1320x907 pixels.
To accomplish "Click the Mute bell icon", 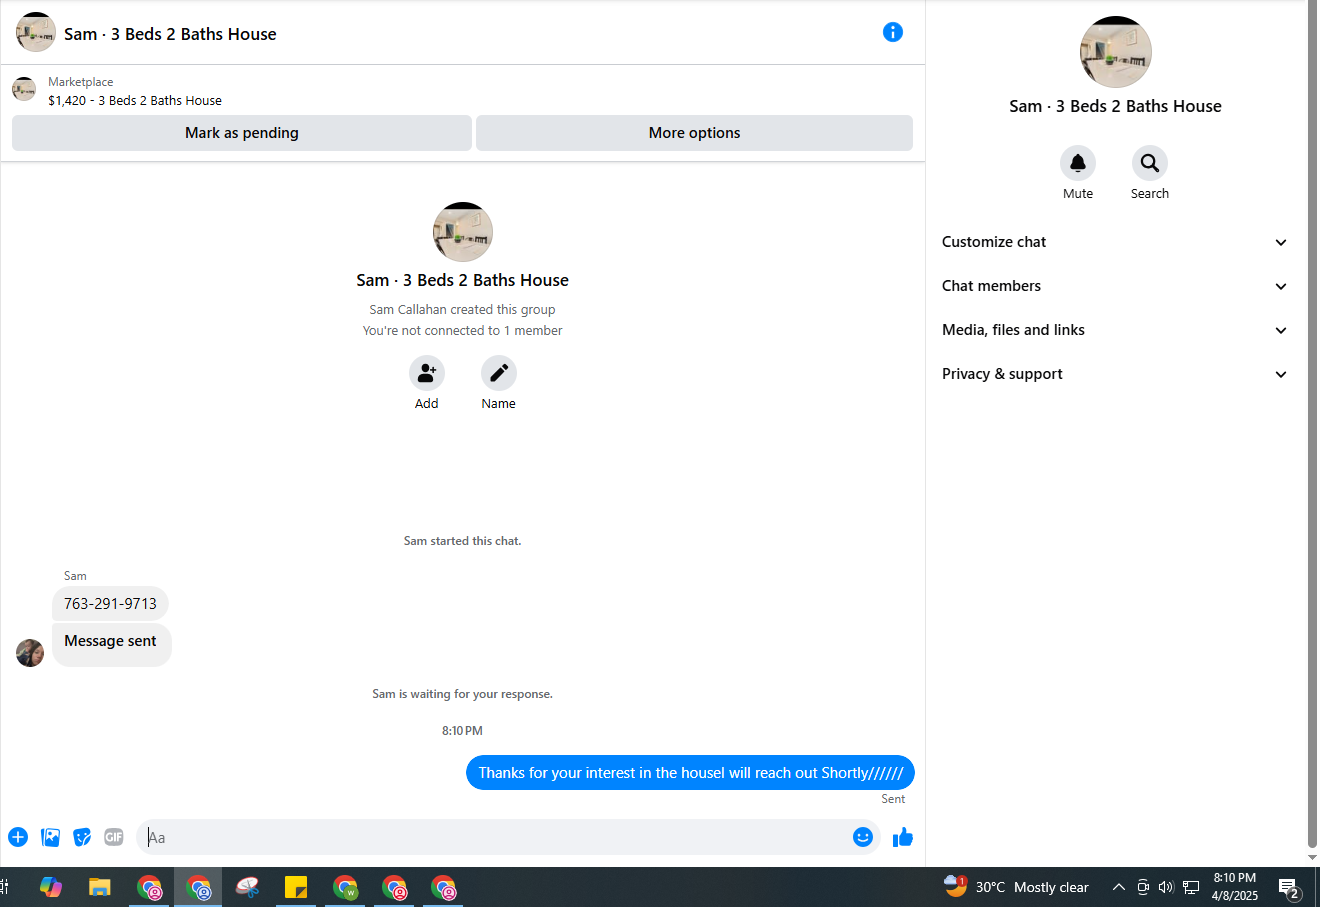I will 1078,163.
